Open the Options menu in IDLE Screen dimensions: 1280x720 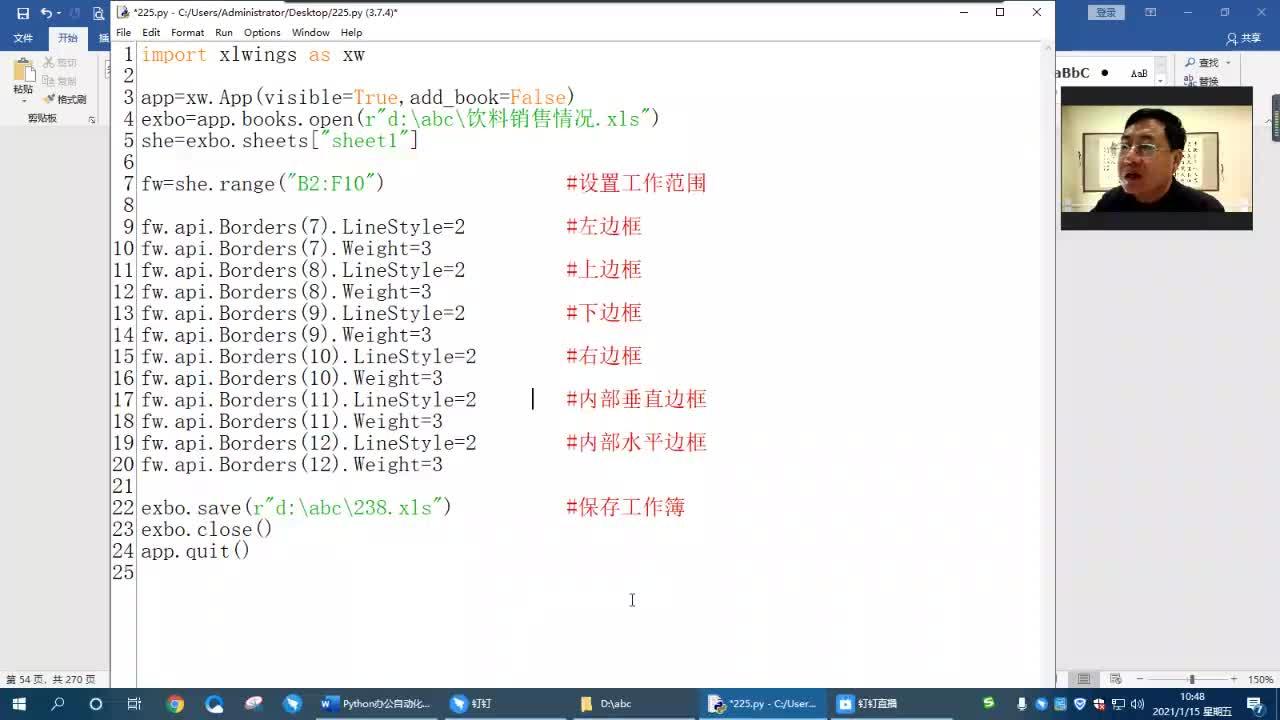pos(261,32)
